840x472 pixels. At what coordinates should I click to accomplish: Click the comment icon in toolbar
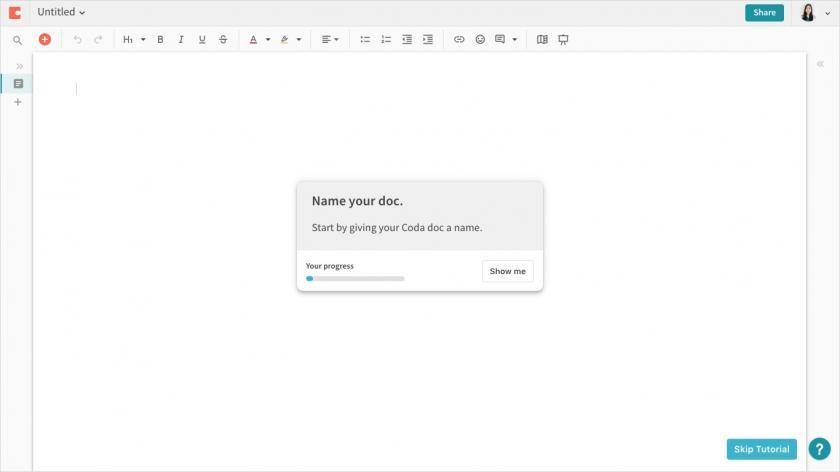pyautogui.click(x=500, y=40)
